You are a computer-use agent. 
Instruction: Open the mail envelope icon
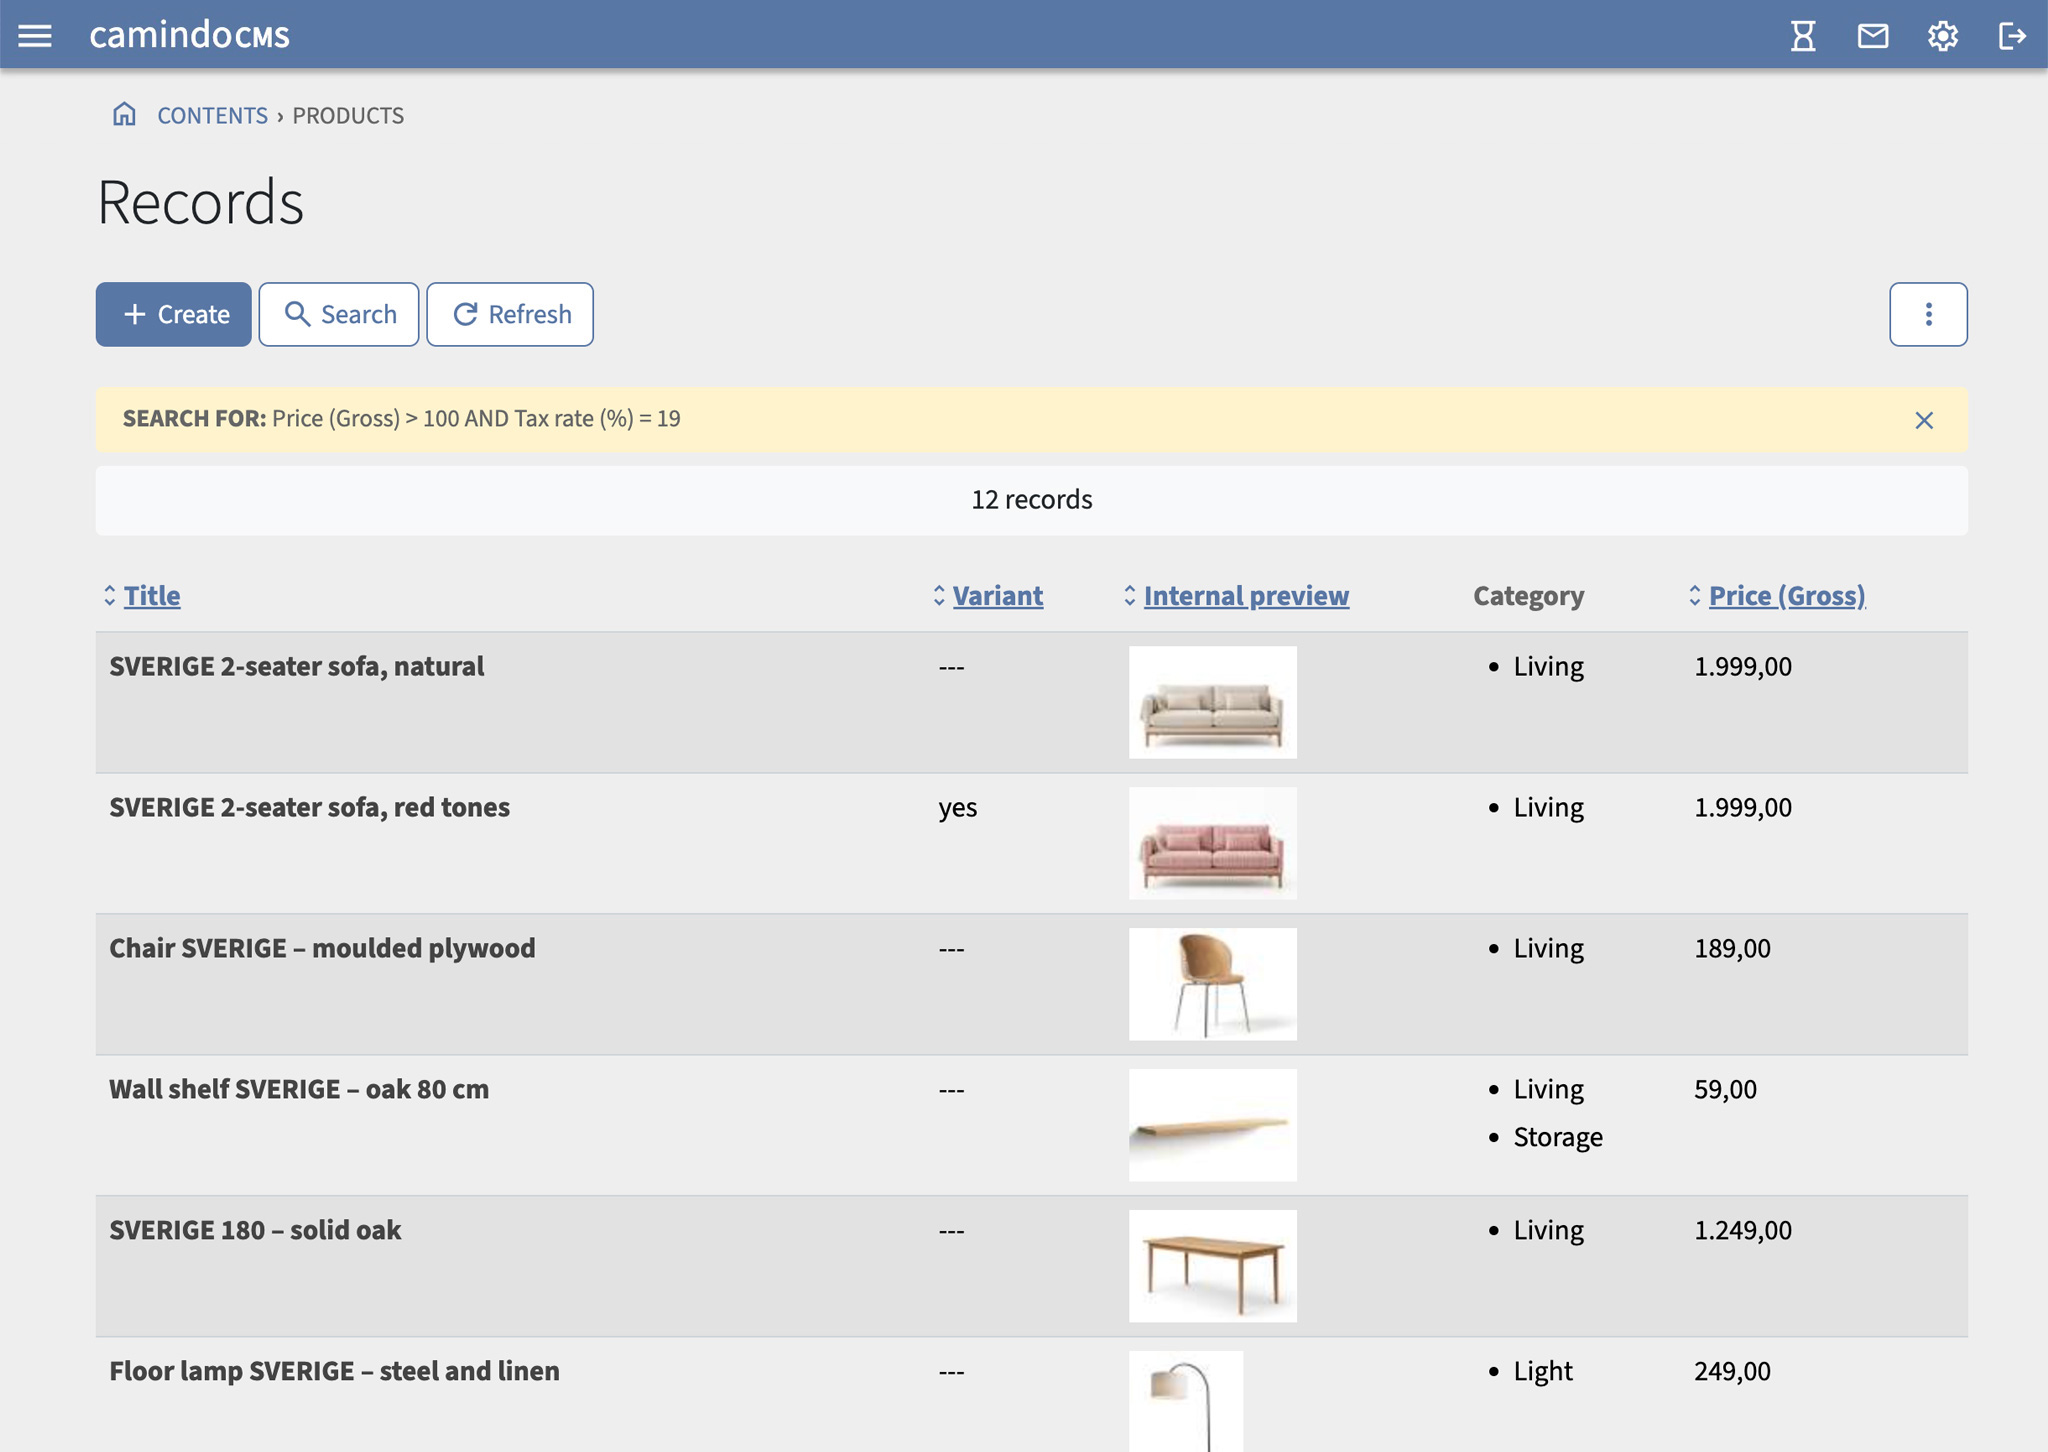point(1873,36)
